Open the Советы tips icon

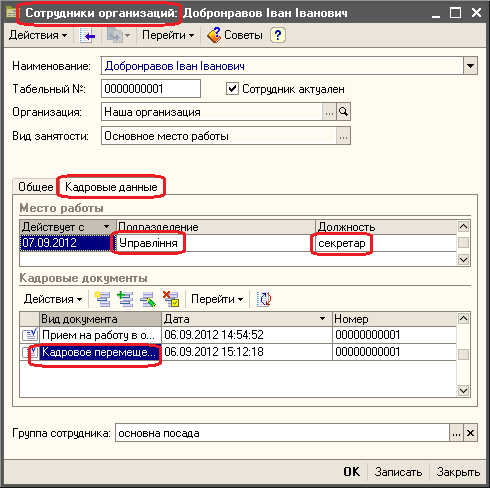pos(214,35)
